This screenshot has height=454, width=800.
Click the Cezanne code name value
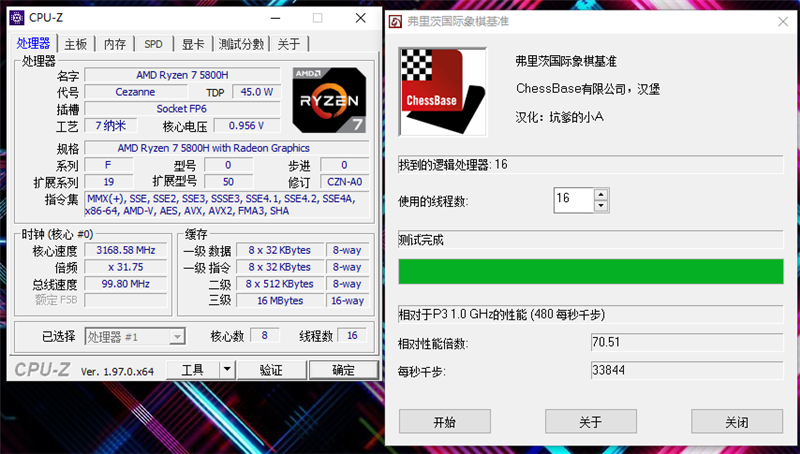(135, 92)
